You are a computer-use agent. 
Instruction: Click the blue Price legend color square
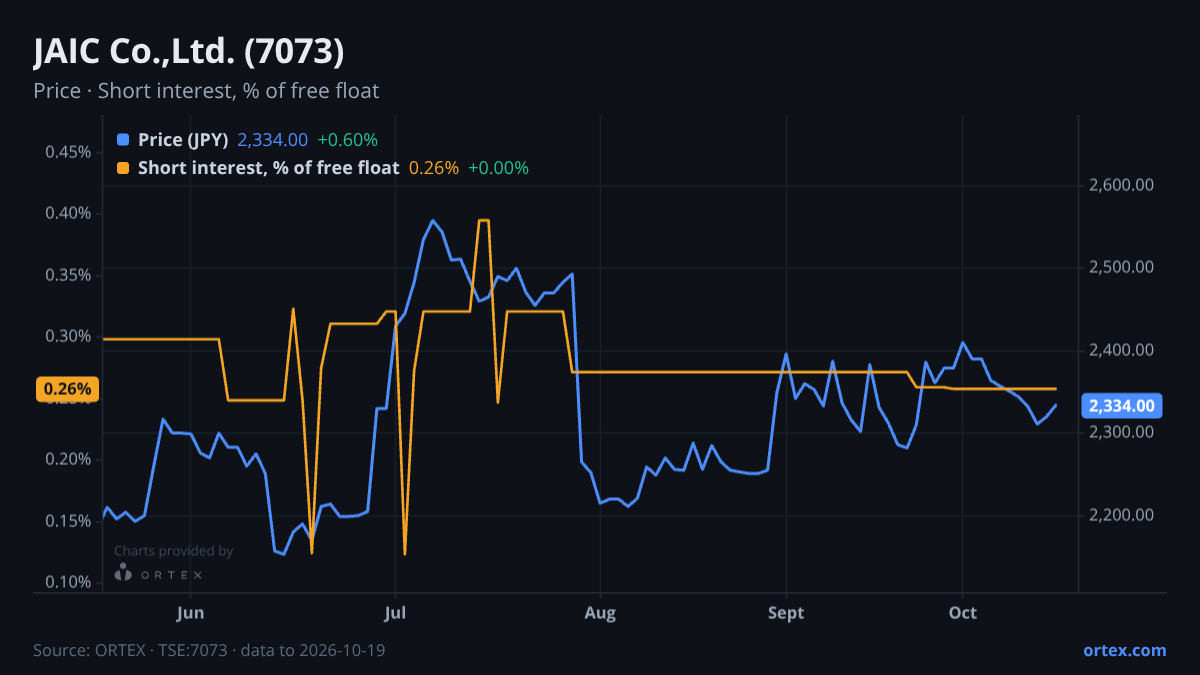[123, 140]
